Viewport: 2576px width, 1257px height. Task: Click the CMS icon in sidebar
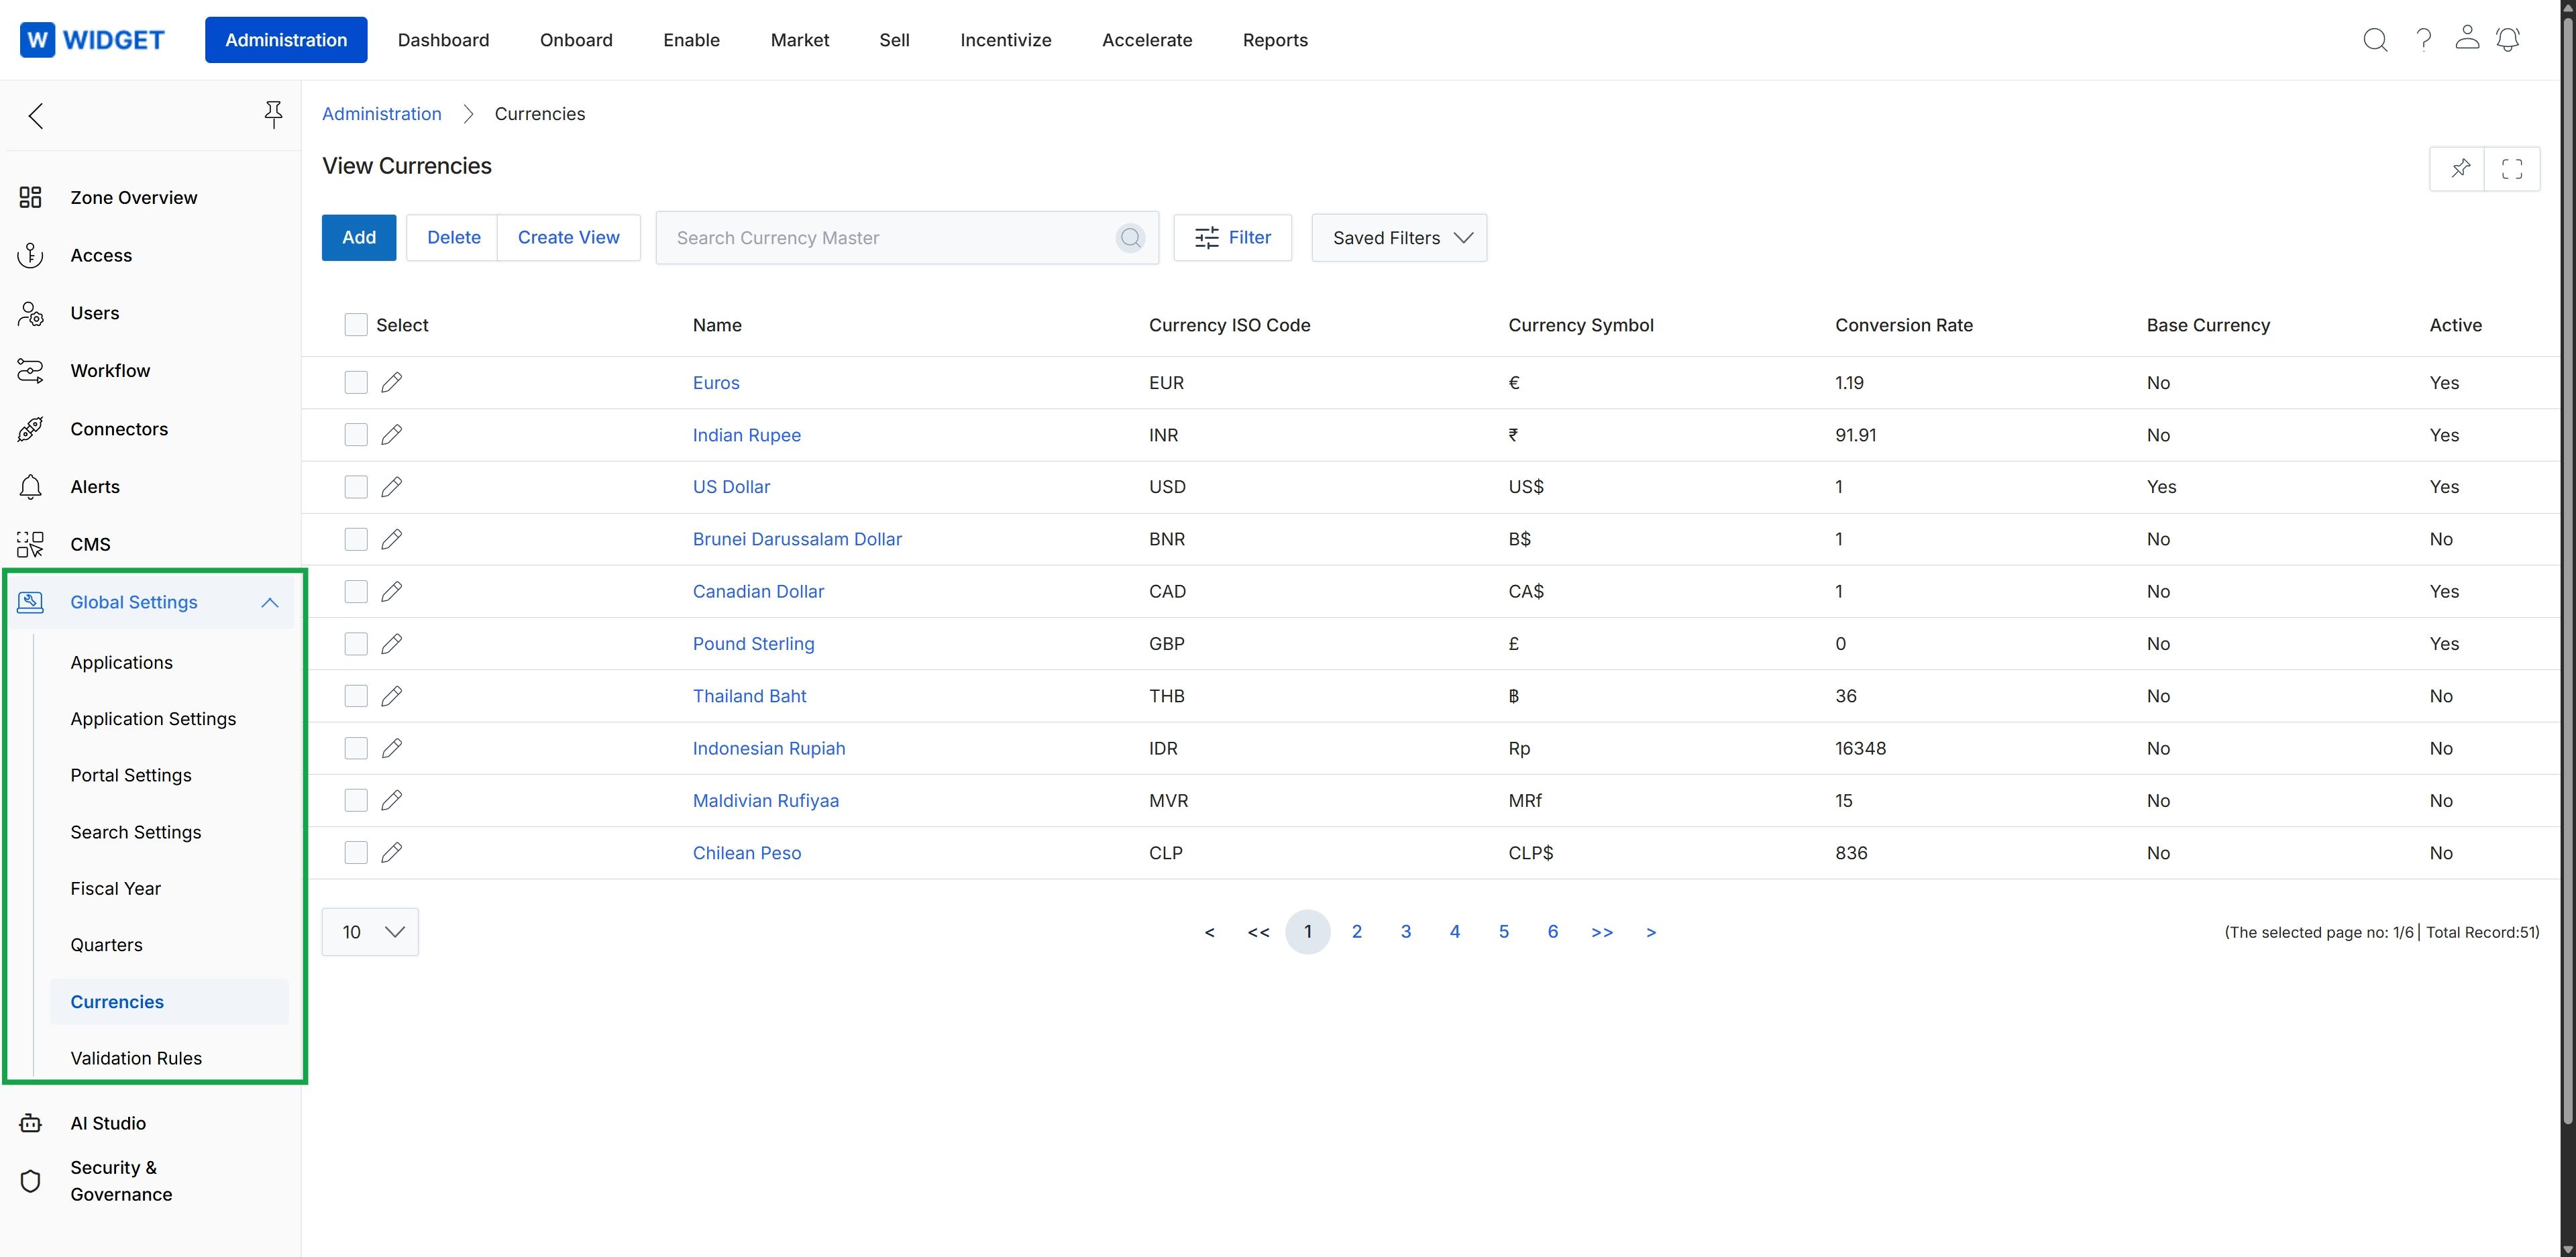(30, 544)
